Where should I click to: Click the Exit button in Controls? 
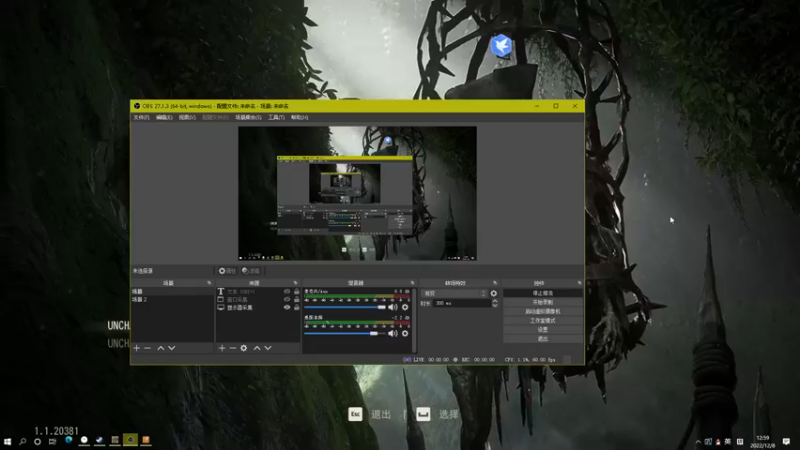pos(543,339)
